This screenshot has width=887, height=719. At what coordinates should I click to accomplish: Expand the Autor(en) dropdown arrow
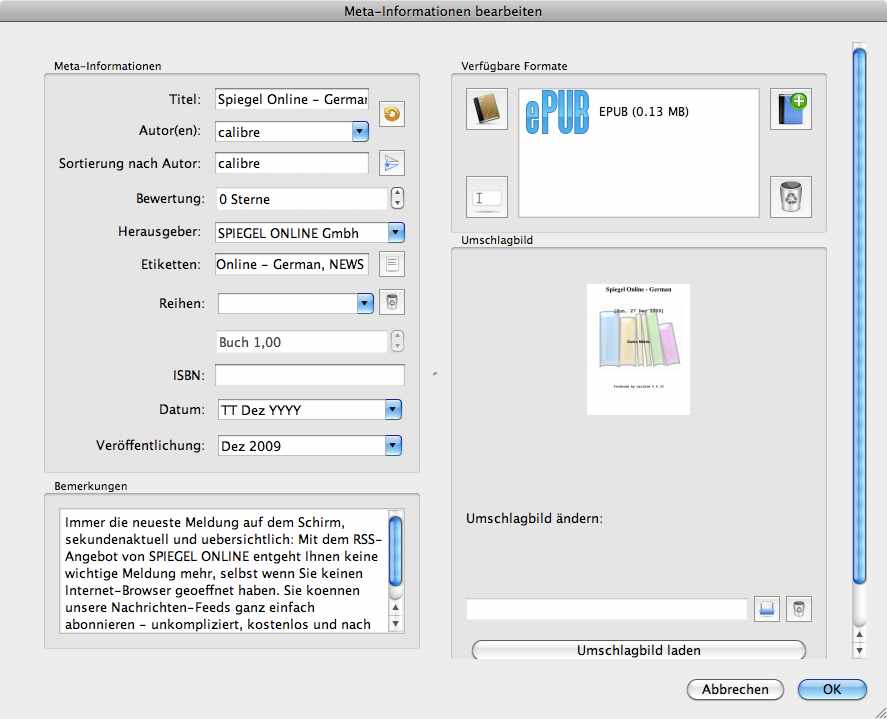tap(360, 131)
